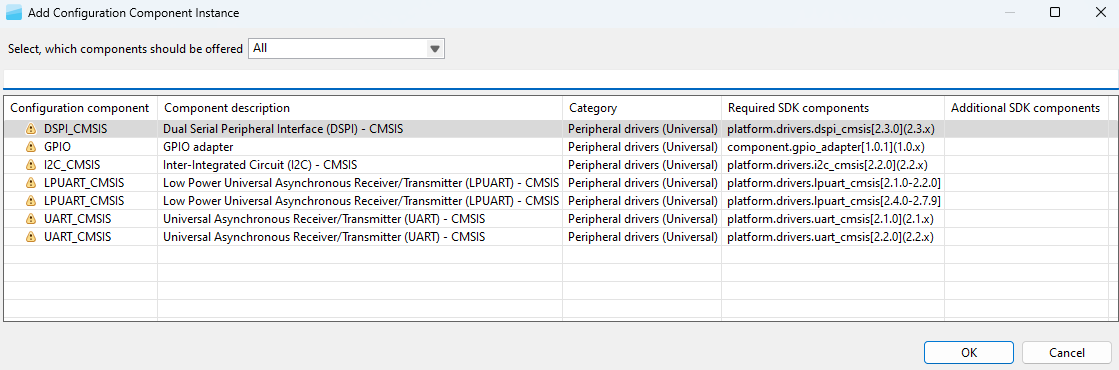Click platform.drivers.lpuart_cmsis[2.4.0-2.7.9] cell

click(x=834, y=201)
